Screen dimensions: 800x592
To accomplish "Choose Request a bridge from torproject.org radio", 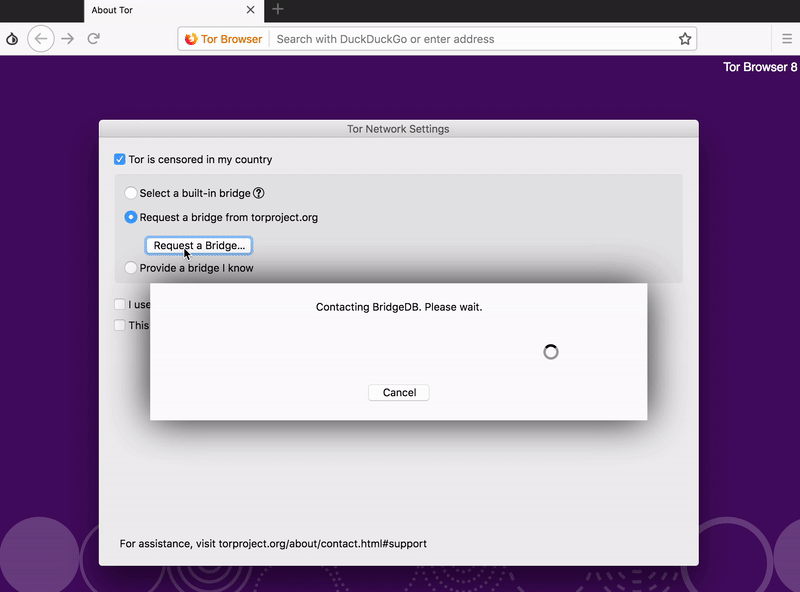I will point(131,217).
